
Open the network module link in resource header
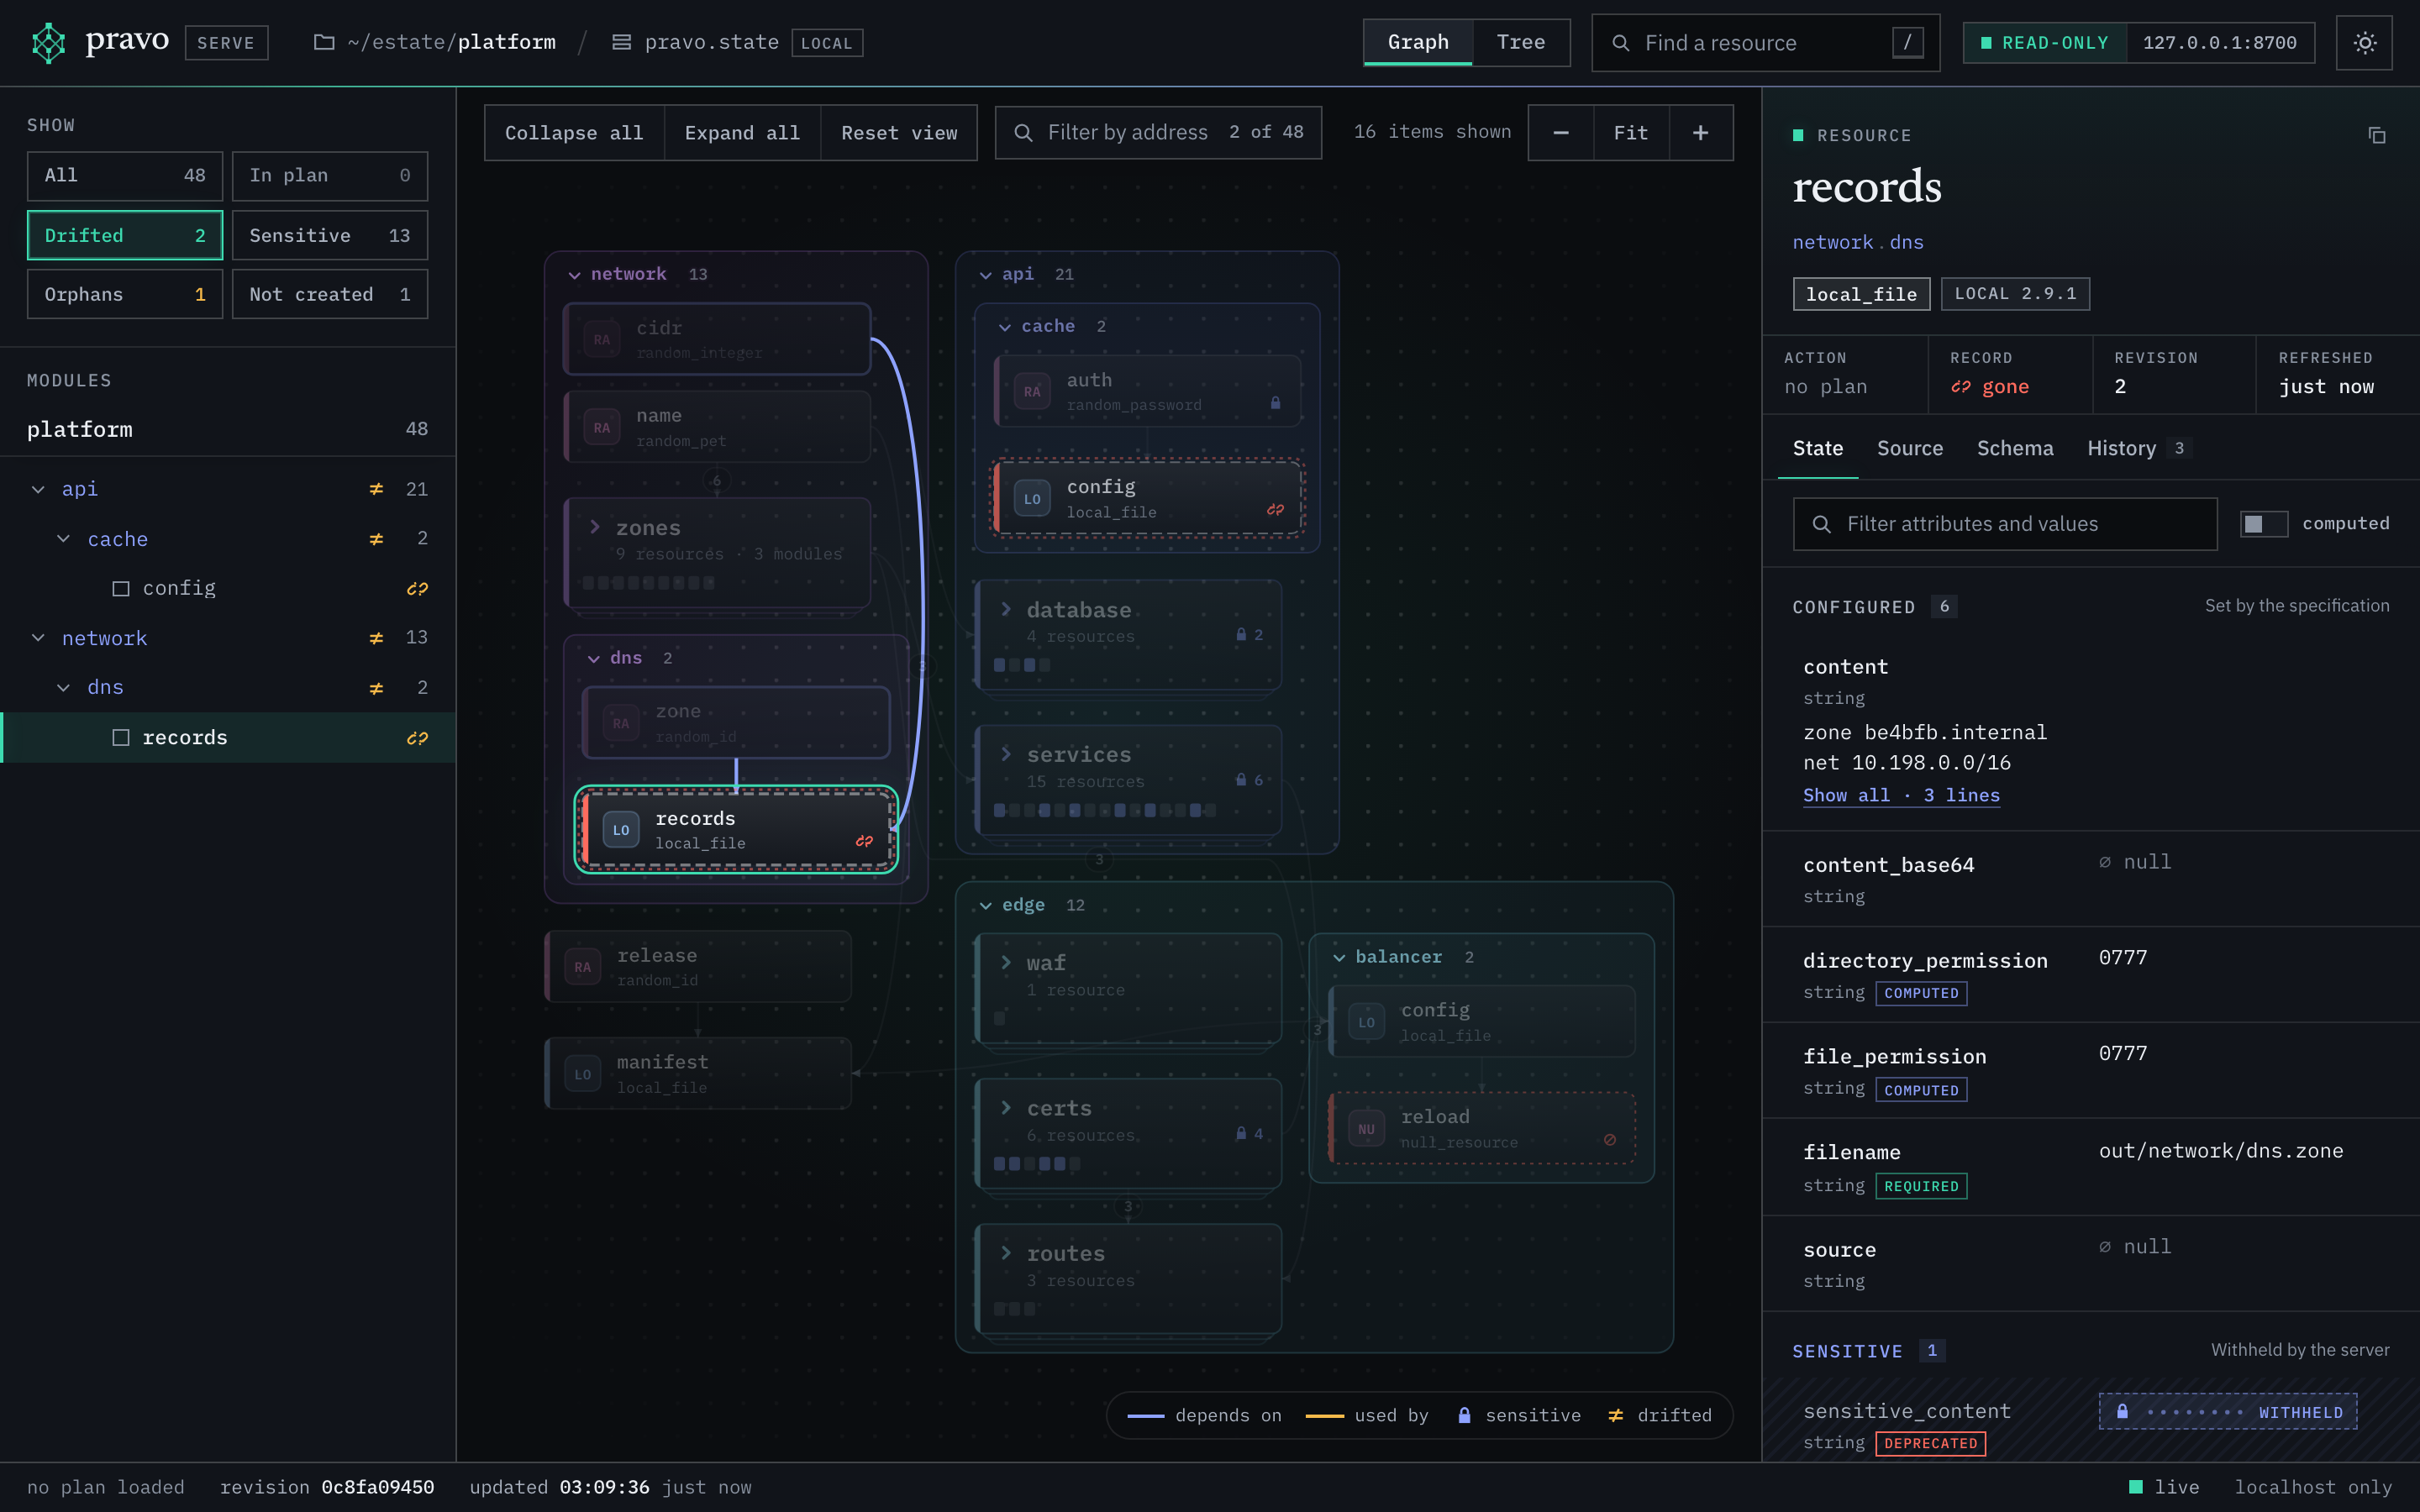click(1832, 242)
